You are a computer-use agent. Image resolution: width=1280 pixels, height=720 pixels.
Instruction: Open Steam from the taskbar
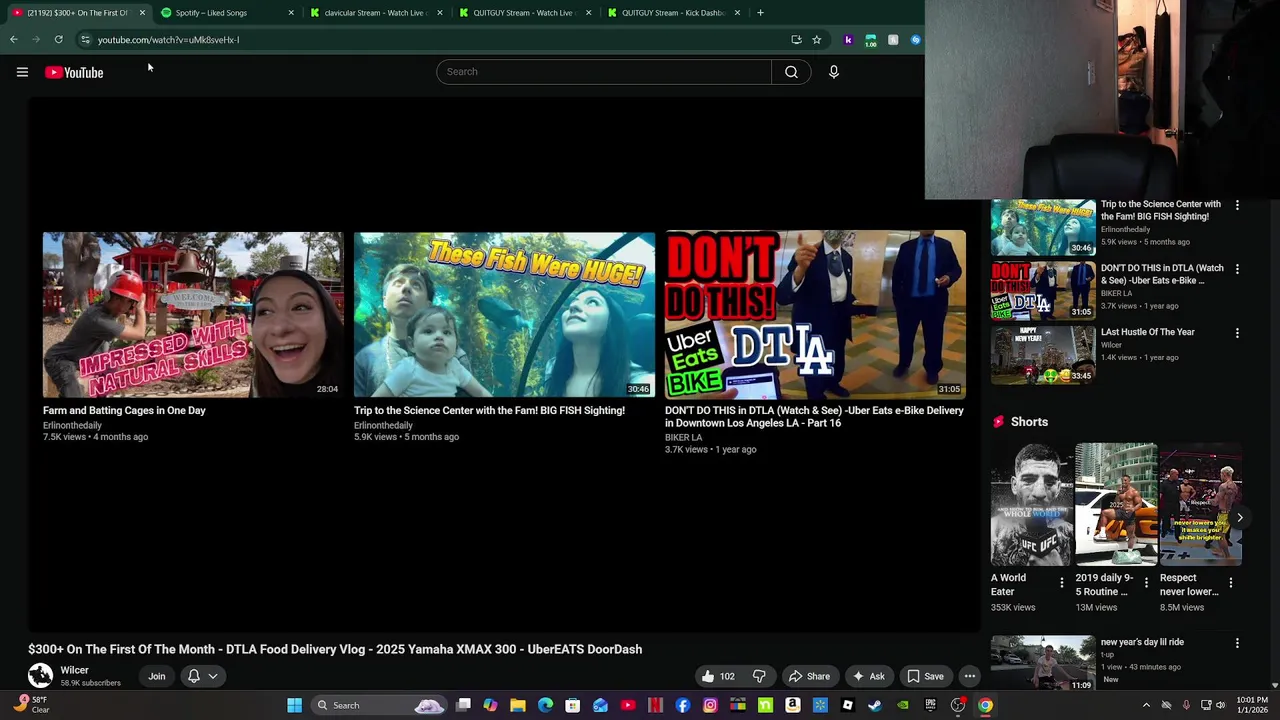point(875,705)
